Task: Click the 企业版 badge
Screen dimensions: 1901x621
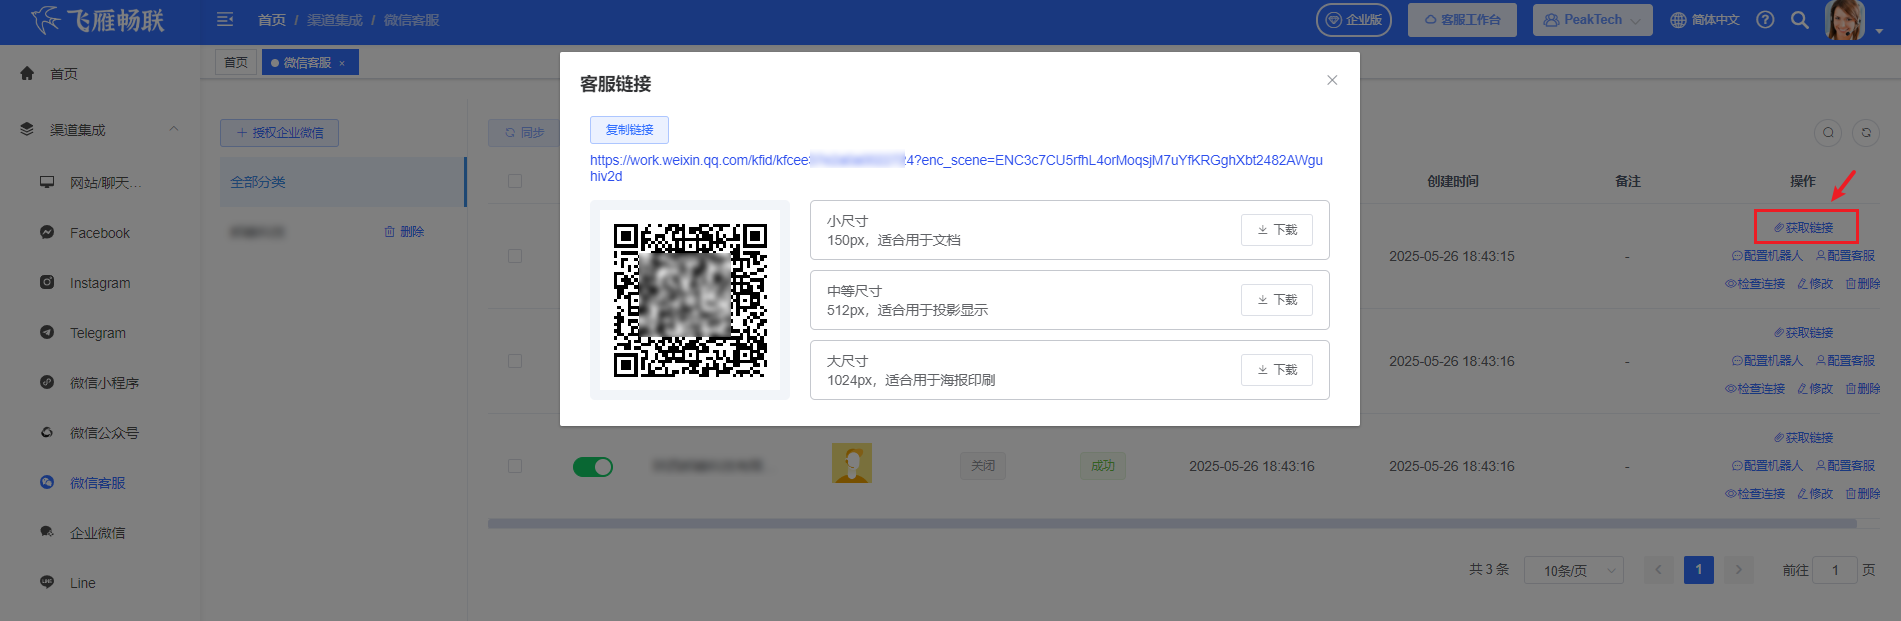Action: click(x=1354, y=20)
